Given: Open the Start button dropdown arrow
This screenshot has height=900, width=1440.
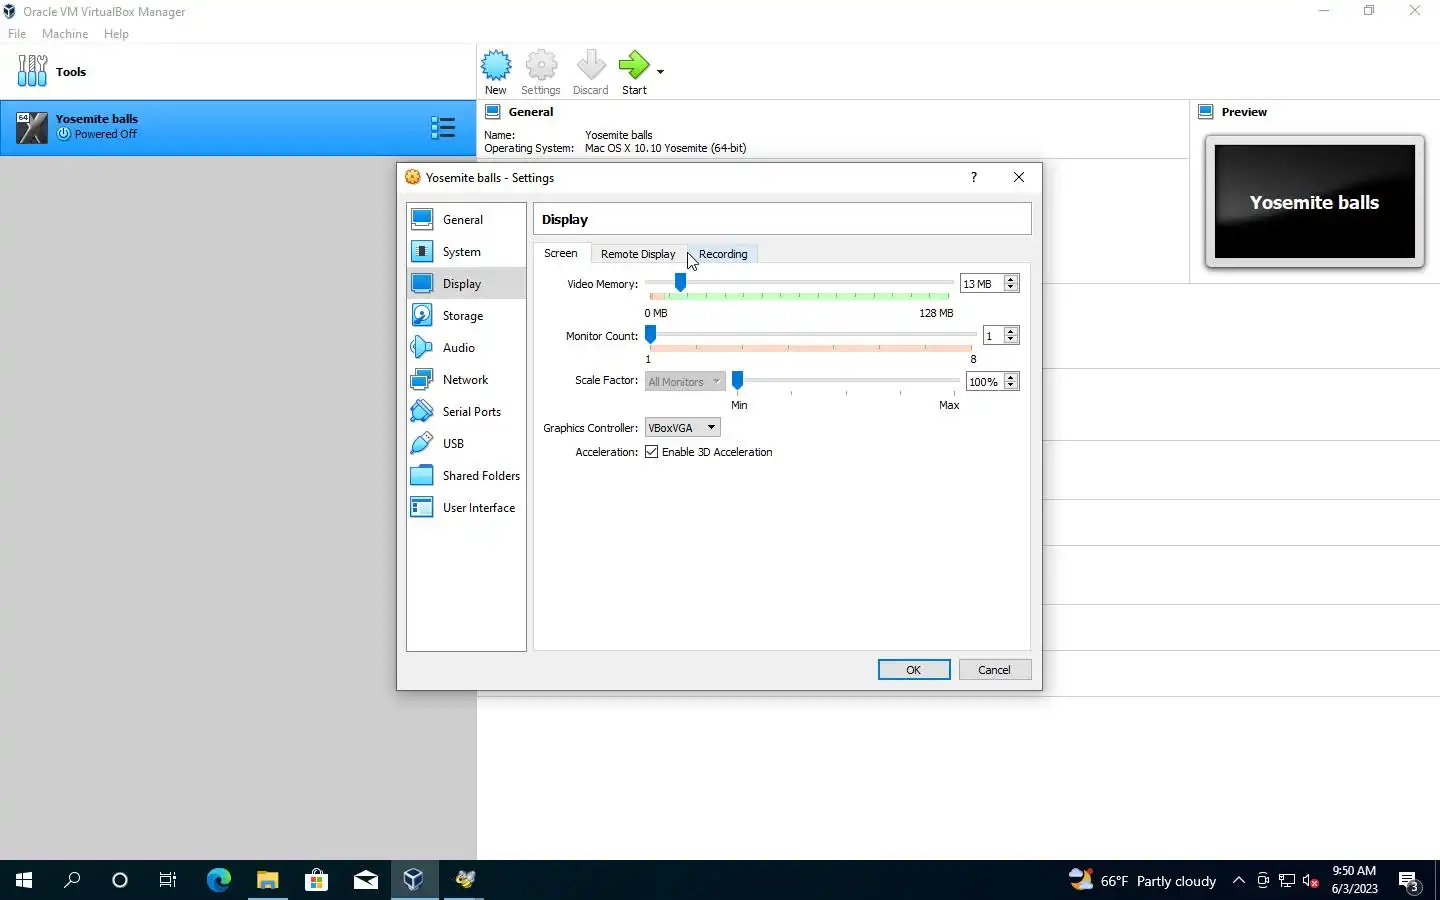Looking at the screenshot, I should [660, 72].
